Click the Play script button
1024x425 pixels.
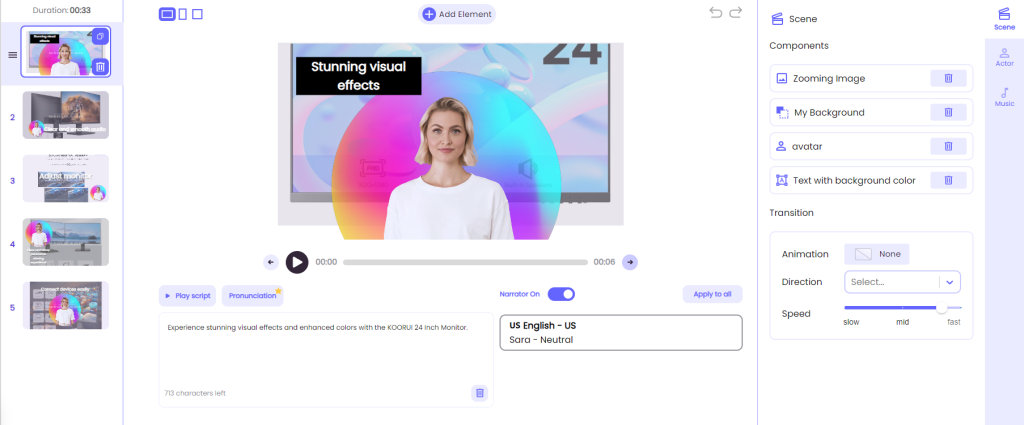[x=187, y=296]
